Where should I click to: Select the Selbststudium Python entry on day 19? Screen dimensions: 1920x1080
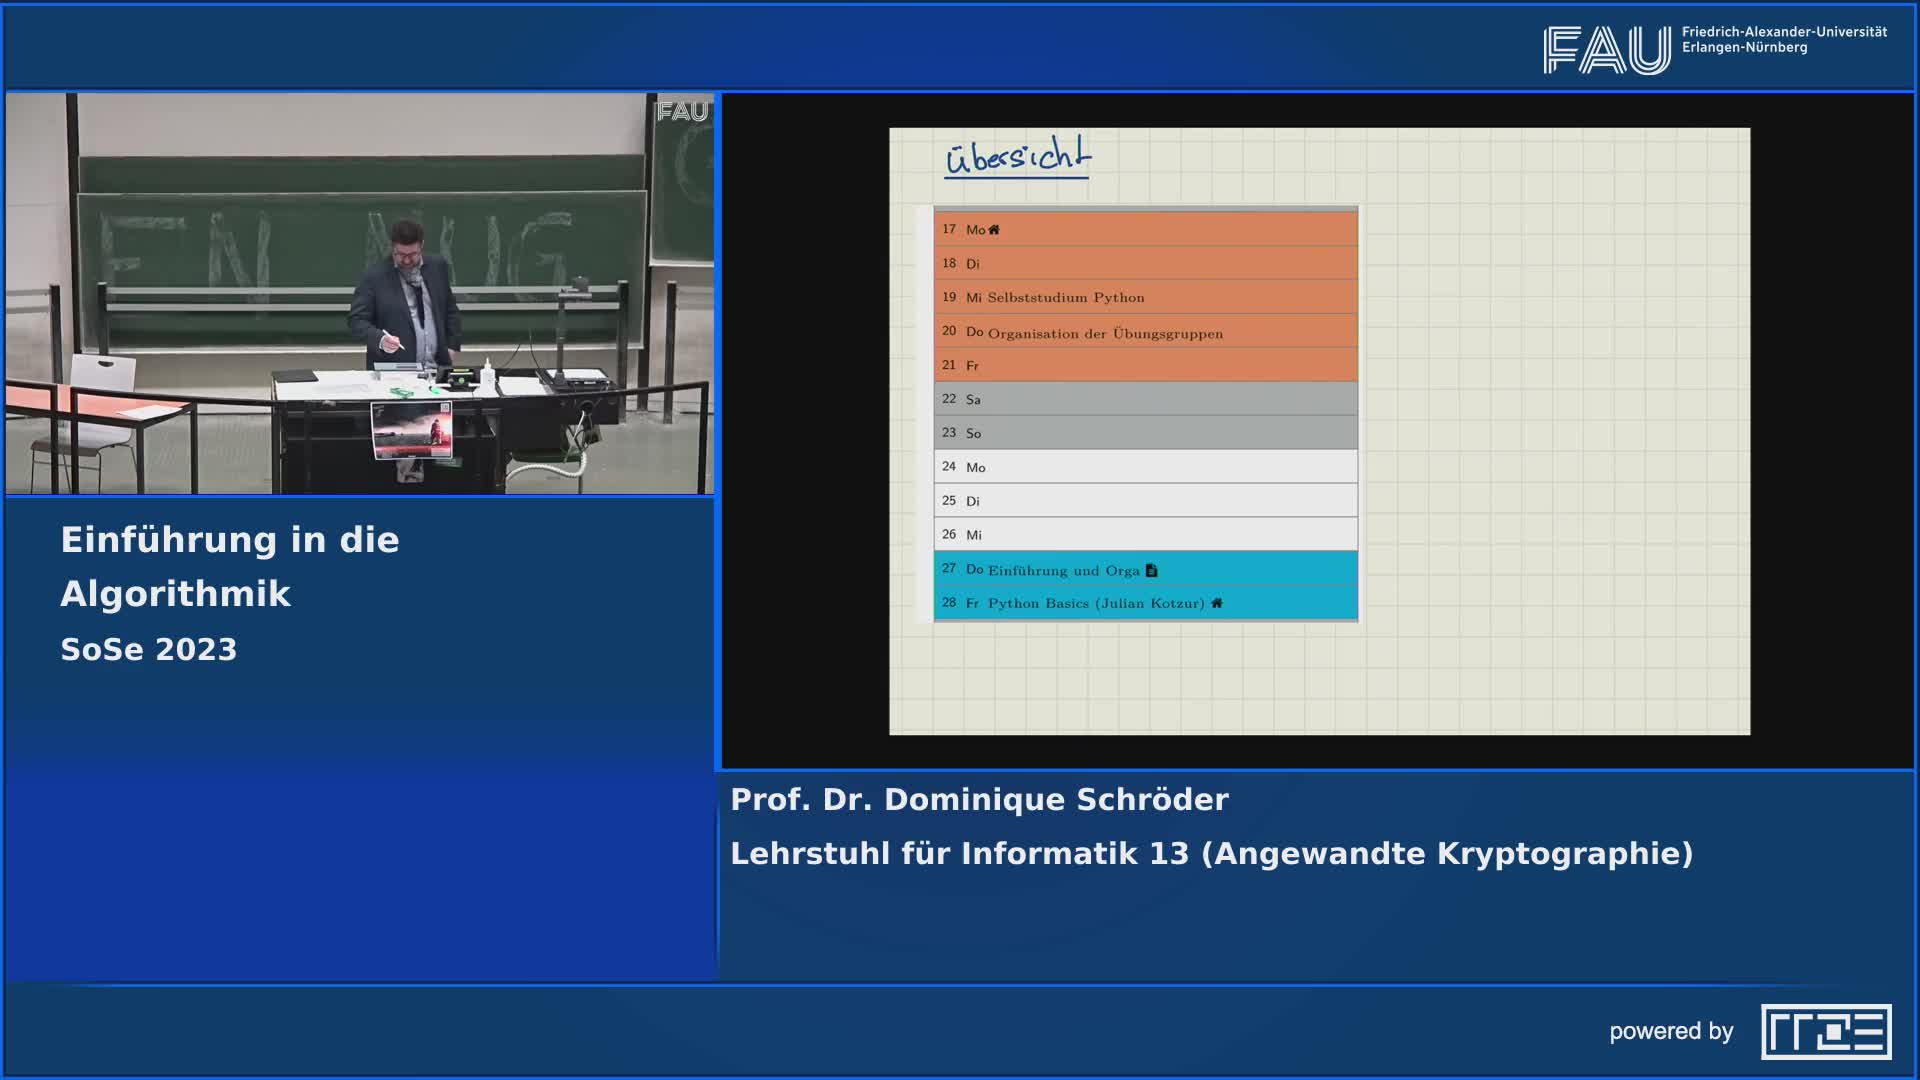pyautogui.click(x=1065, y=298)
